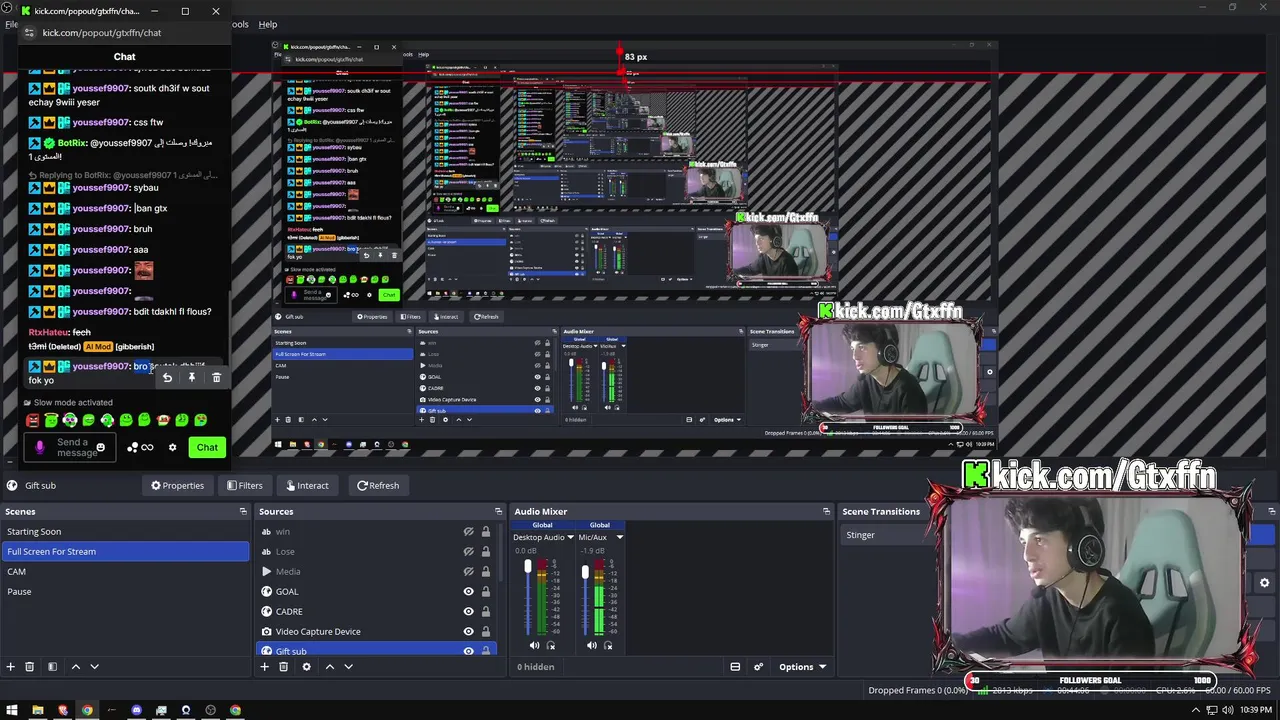This screenshot has width=1280, height=720.
Task: Pop out the Scenes dock
Action: pos(242,511)
